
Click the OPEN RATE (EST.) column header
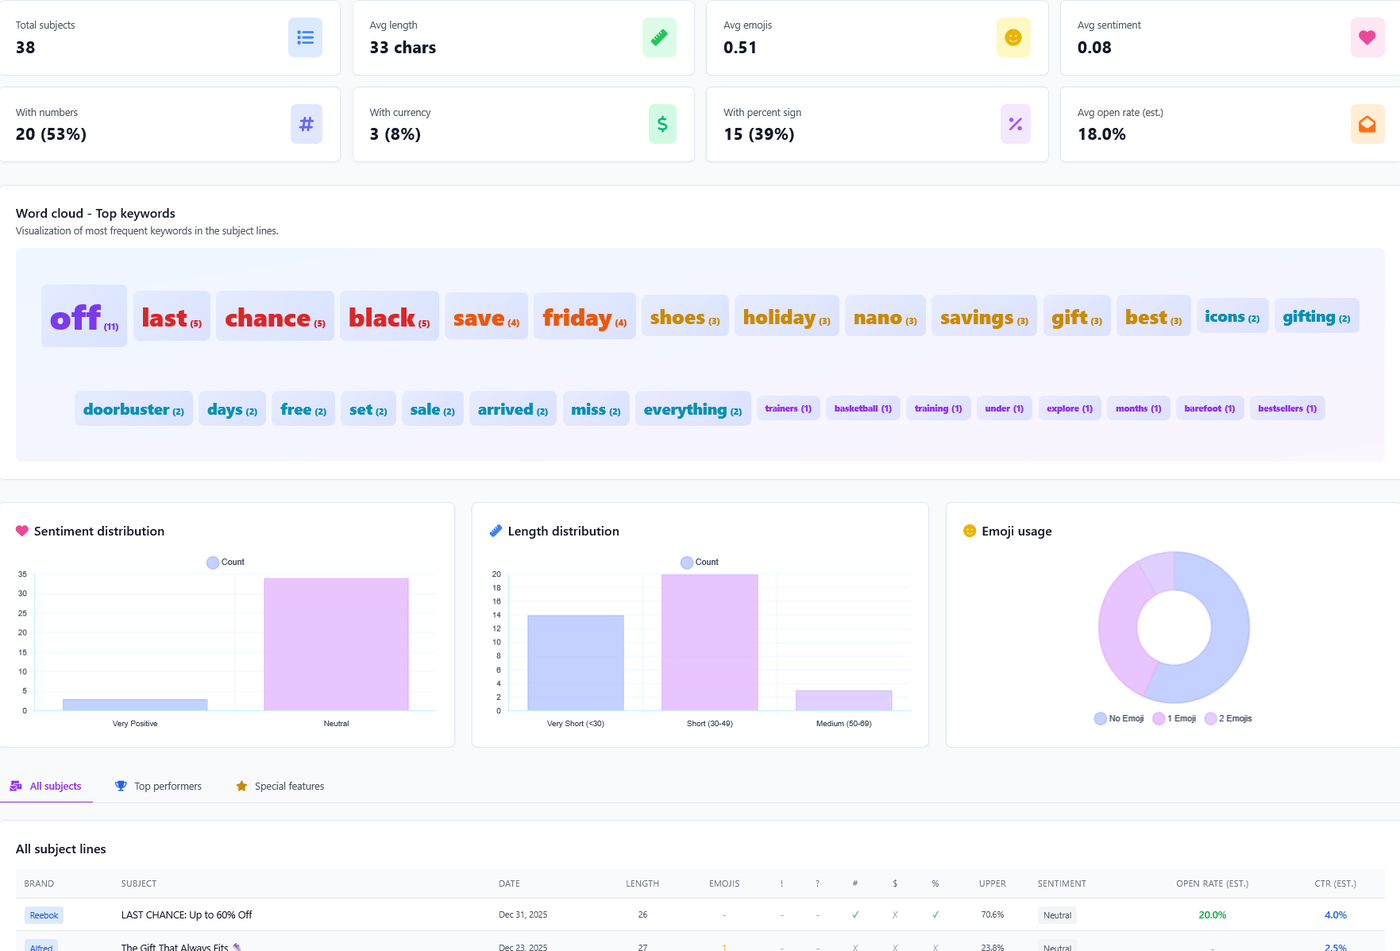tap(1212, 884)
